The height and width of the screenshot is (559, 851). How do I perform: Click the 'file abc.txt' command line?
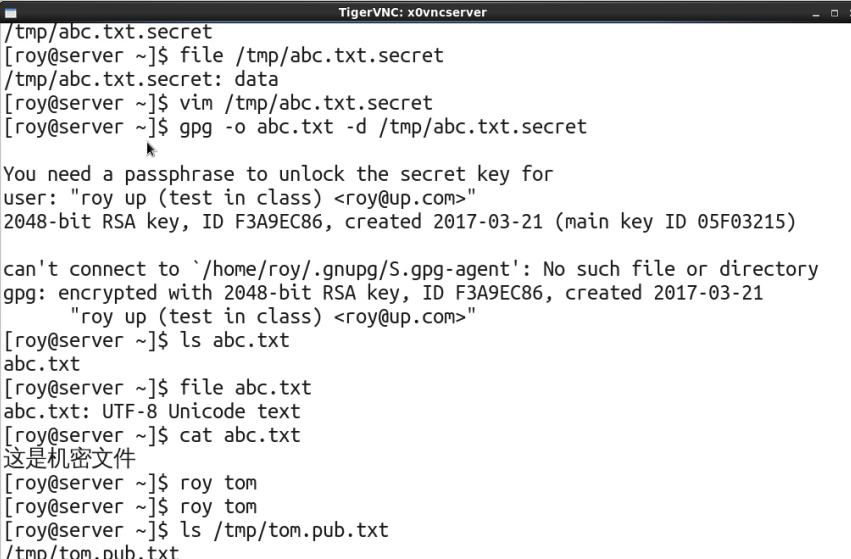[x=157, y=388]
